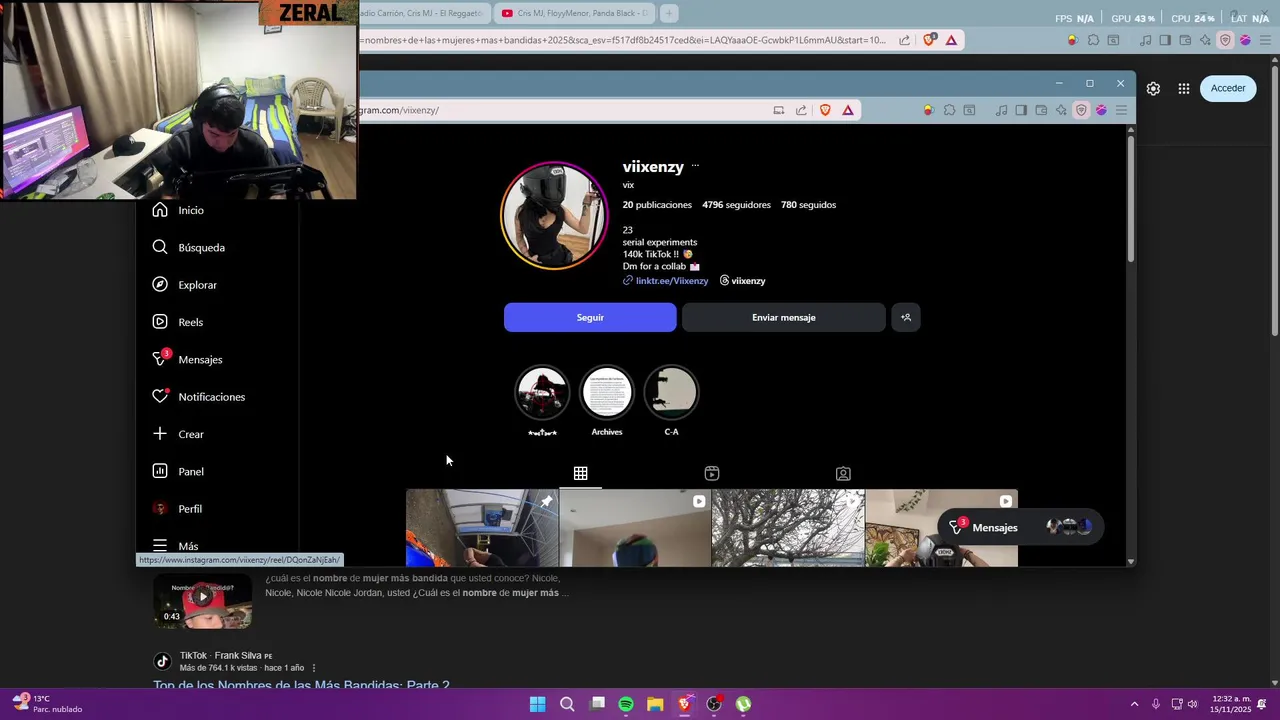Open the 4796 seguidores list
Image resolution: width=1280 pixels, height=720 pixels.
(x=736, y=205)
